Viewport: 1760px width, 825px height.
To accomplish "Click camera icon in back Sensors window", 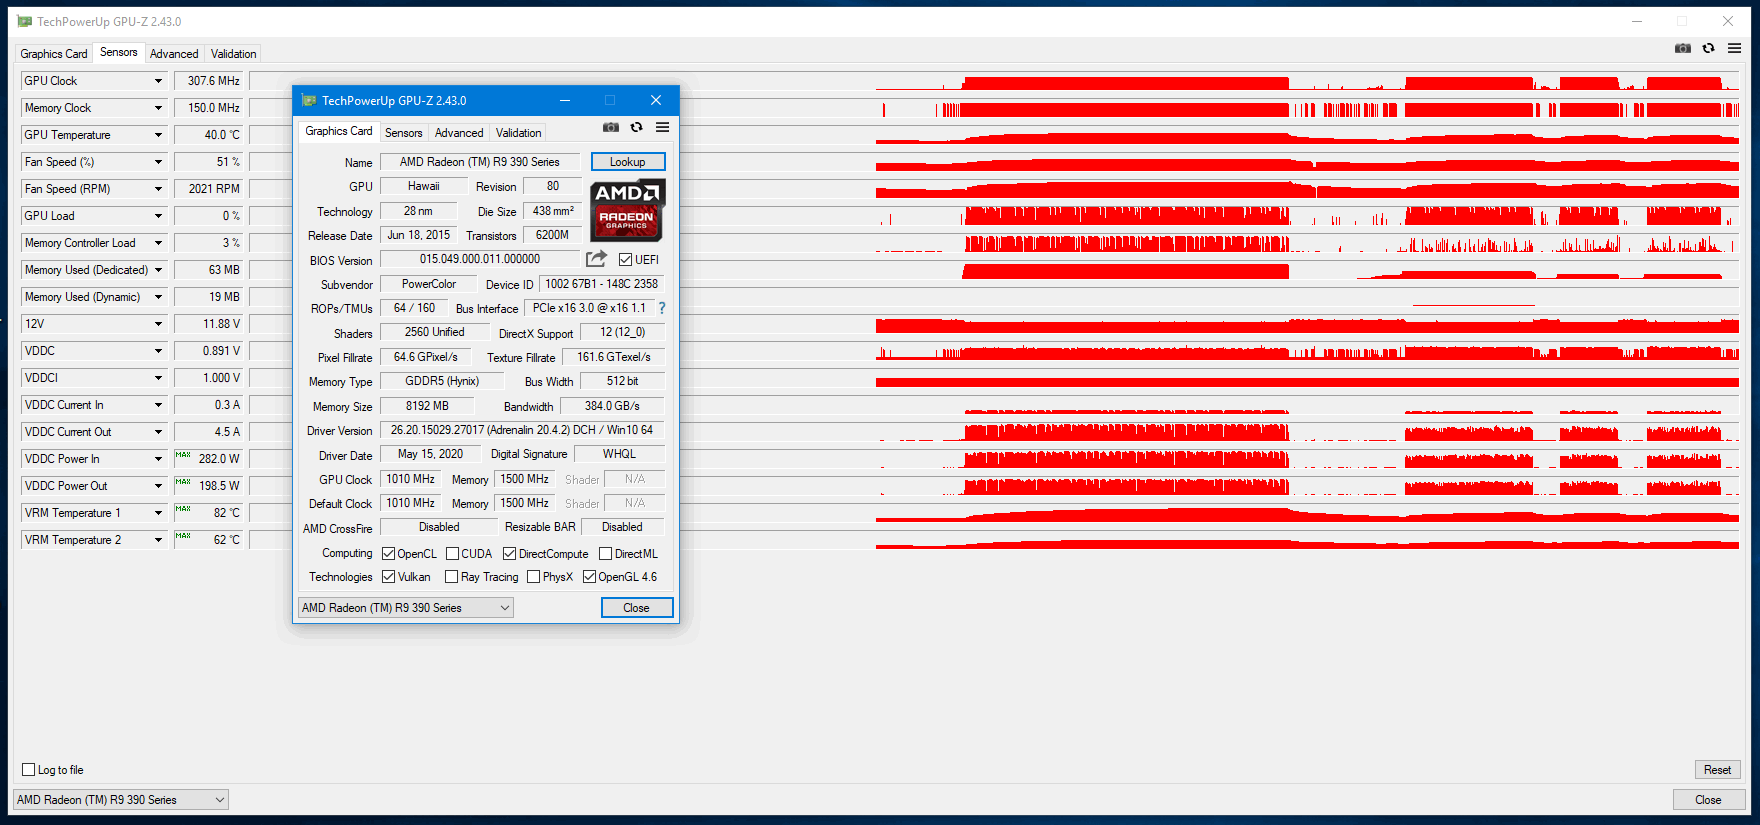I will (x=1683, y=48).
